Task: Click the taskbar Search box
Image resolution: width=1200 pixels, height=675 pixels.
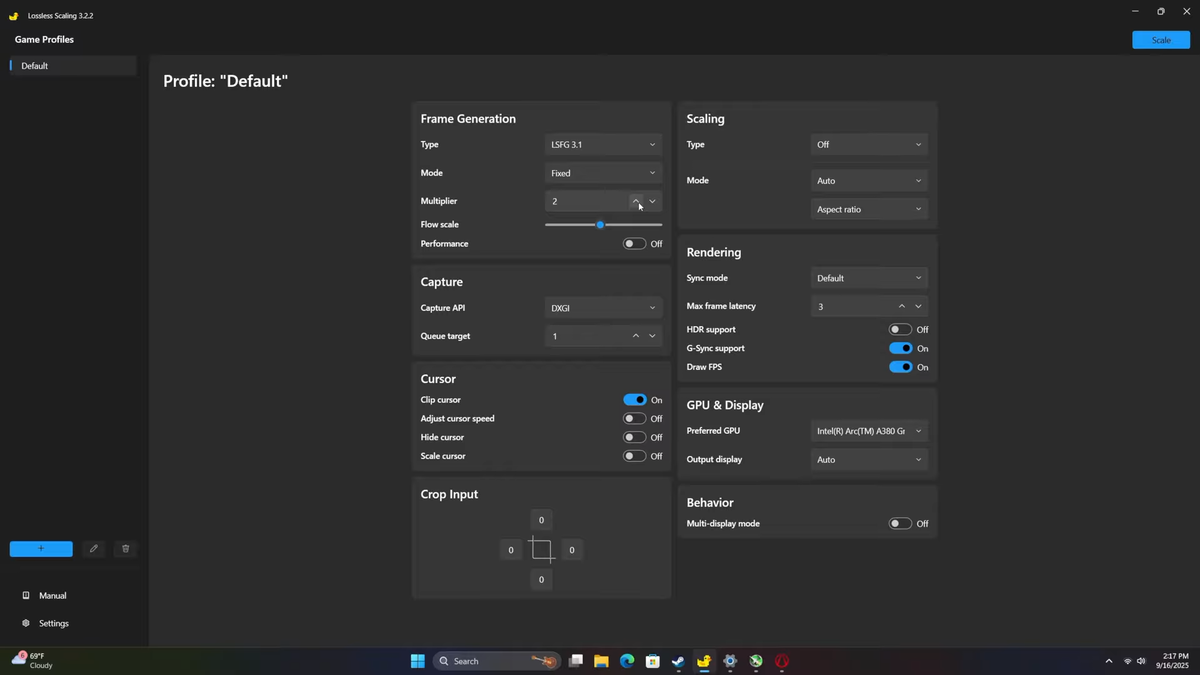Action: pyautogui.click(x=495, y=661)
